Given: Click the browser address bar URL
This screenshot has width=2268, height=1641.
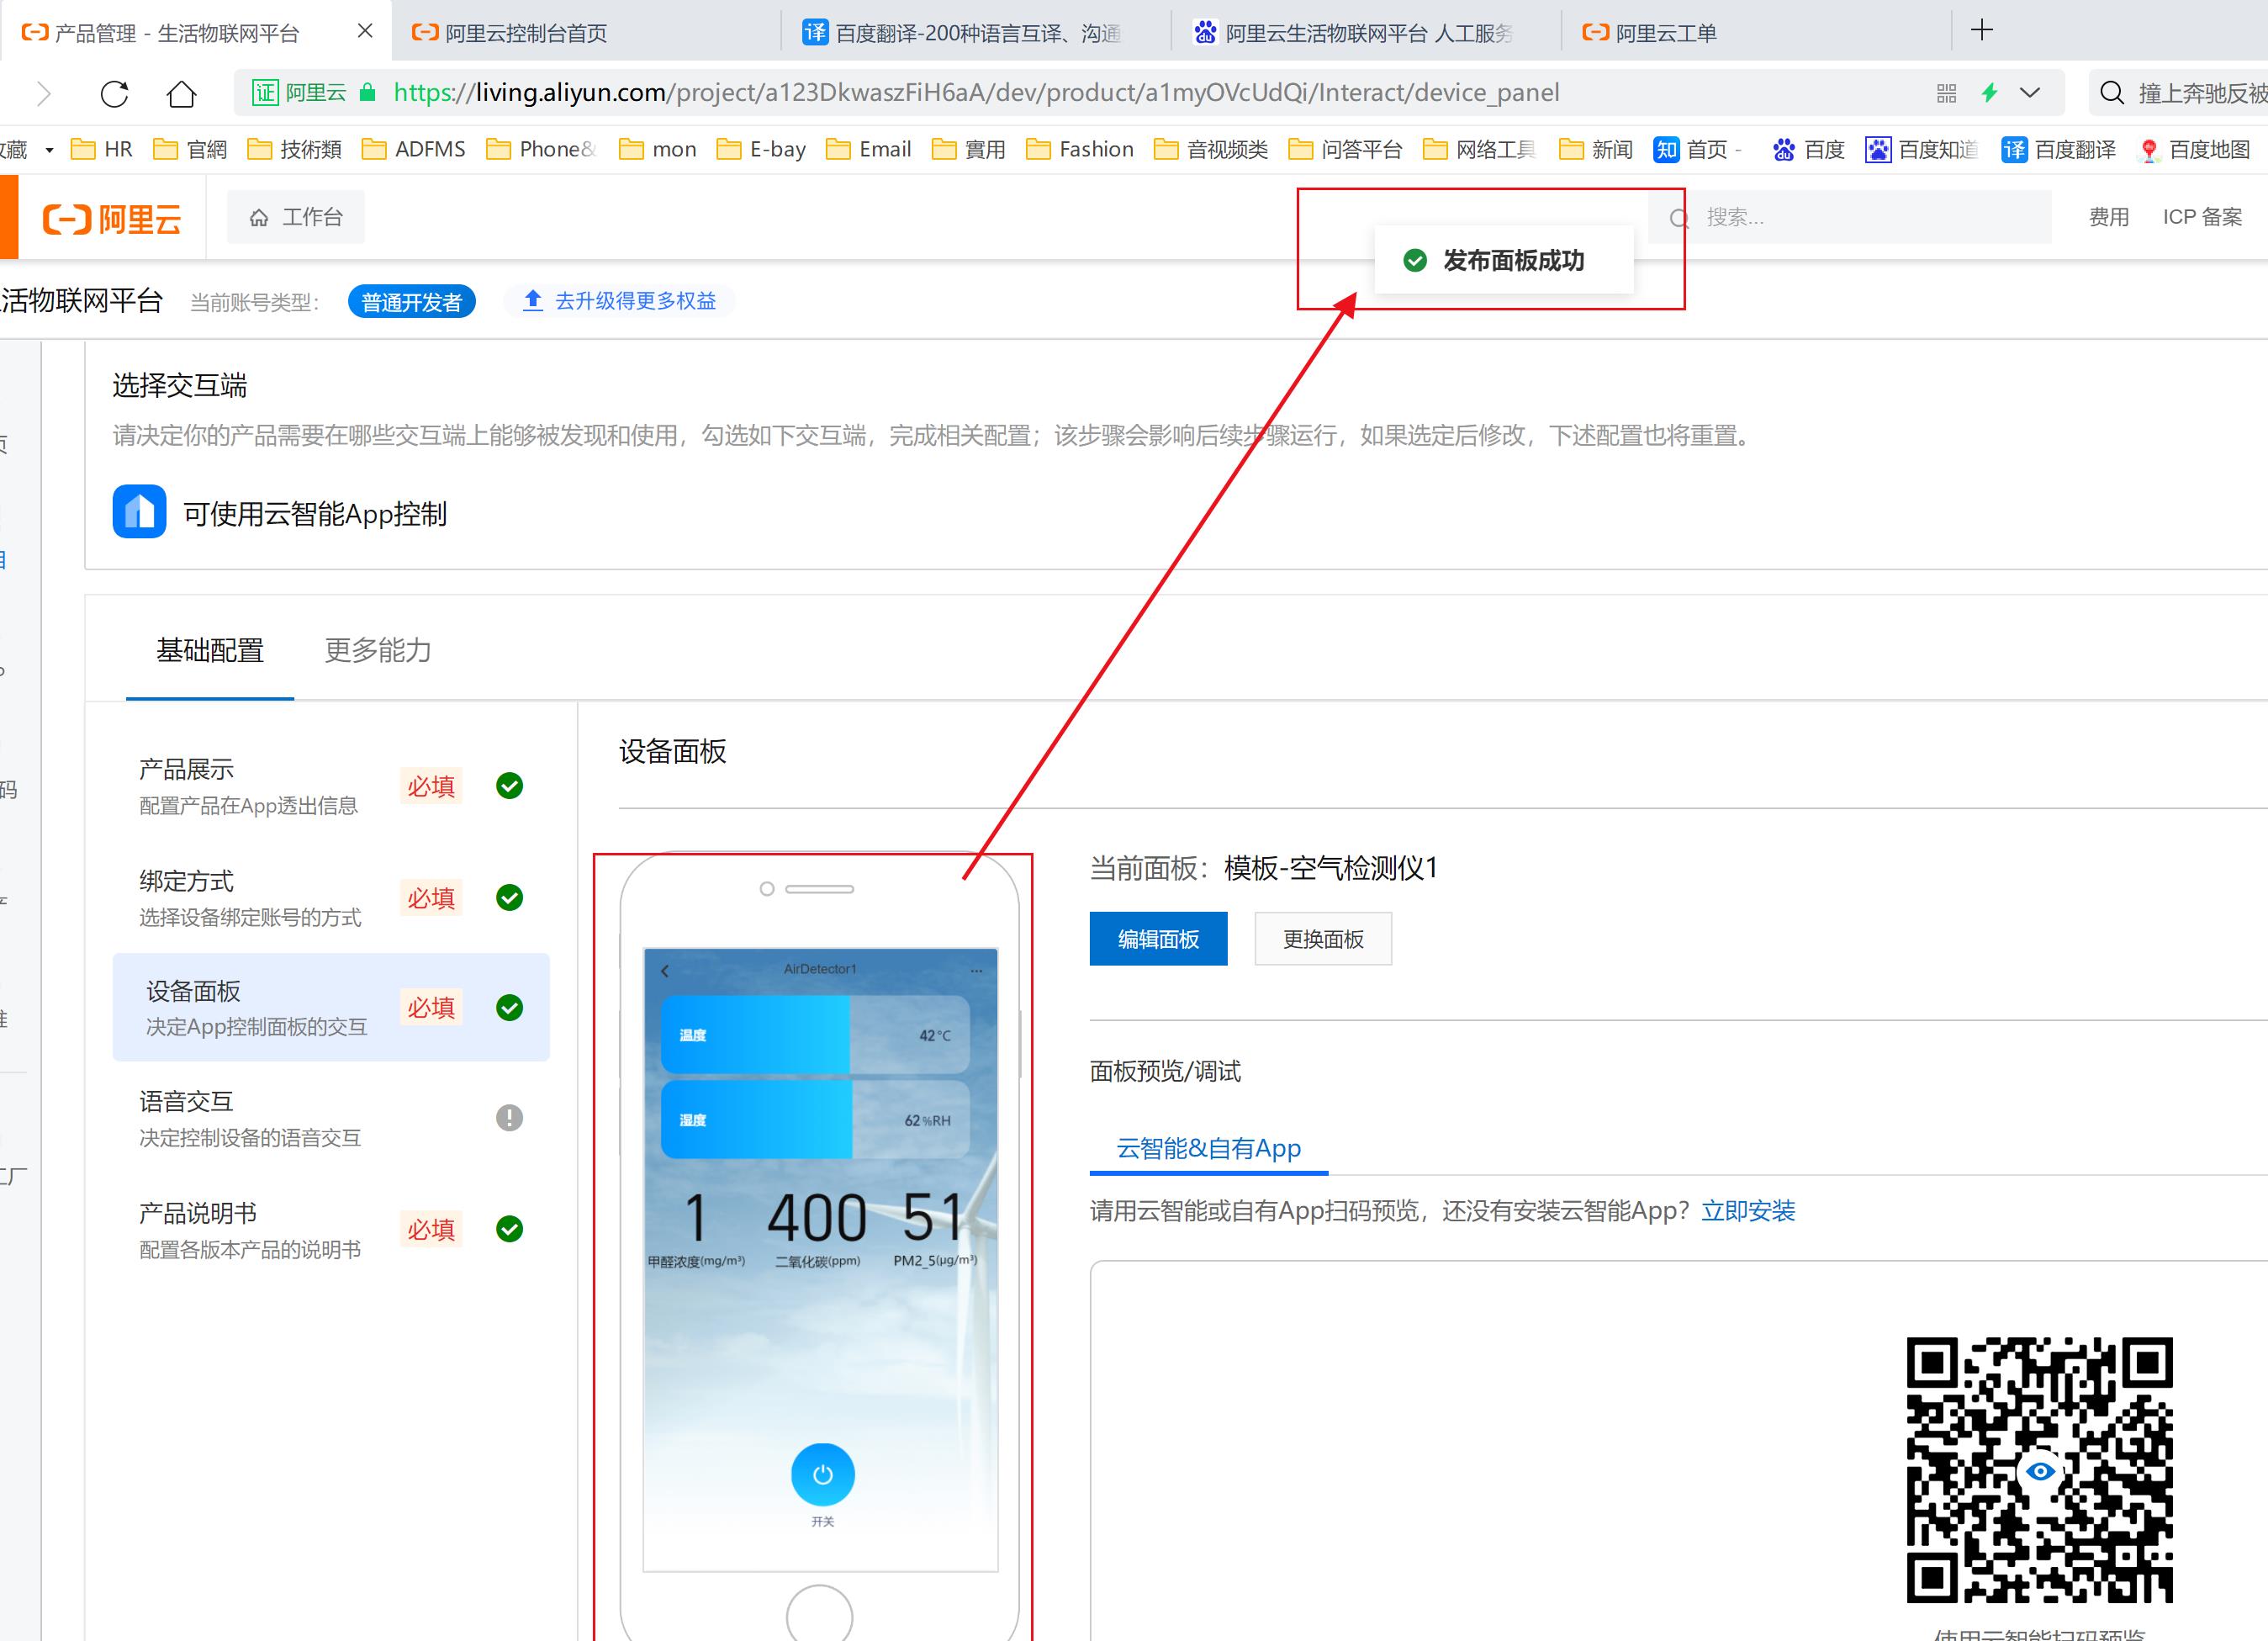Looking at the screenshot, I should pos(976,93).
